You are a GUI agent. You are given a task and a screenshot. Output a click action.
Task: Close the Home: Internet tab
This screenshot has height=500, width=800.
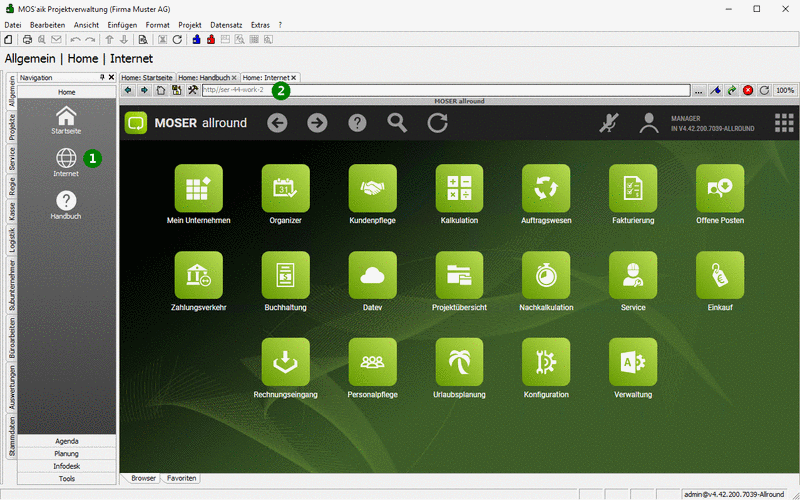(x=294, y=78)
